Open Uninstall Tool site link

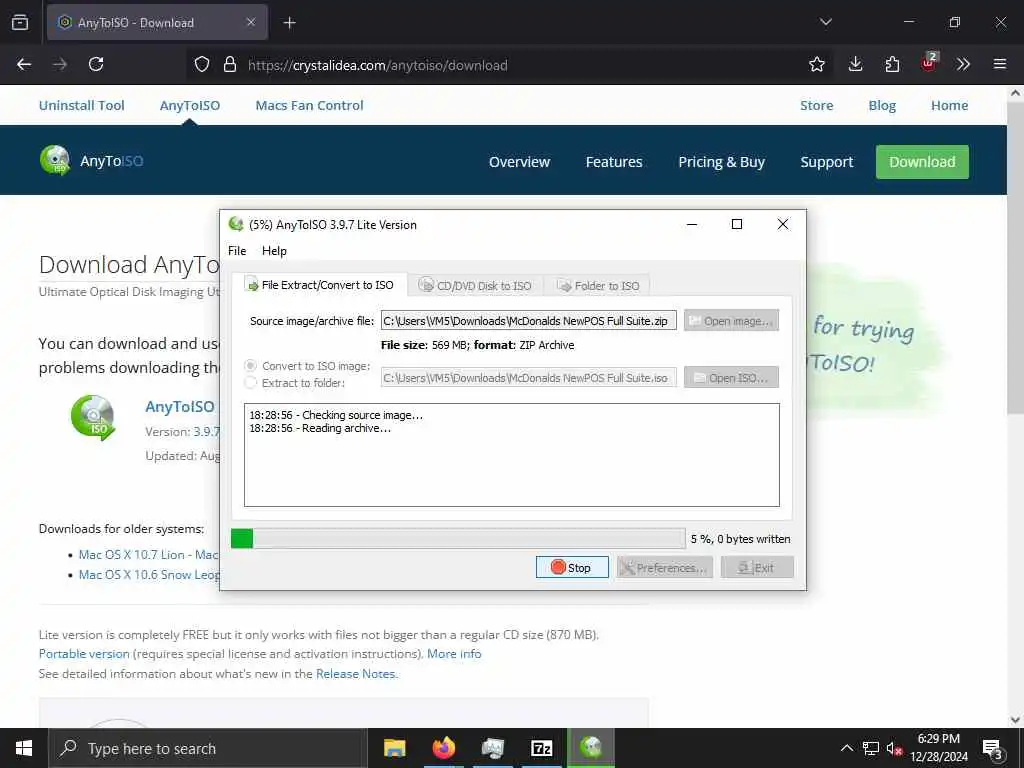(x=82, y=105)
